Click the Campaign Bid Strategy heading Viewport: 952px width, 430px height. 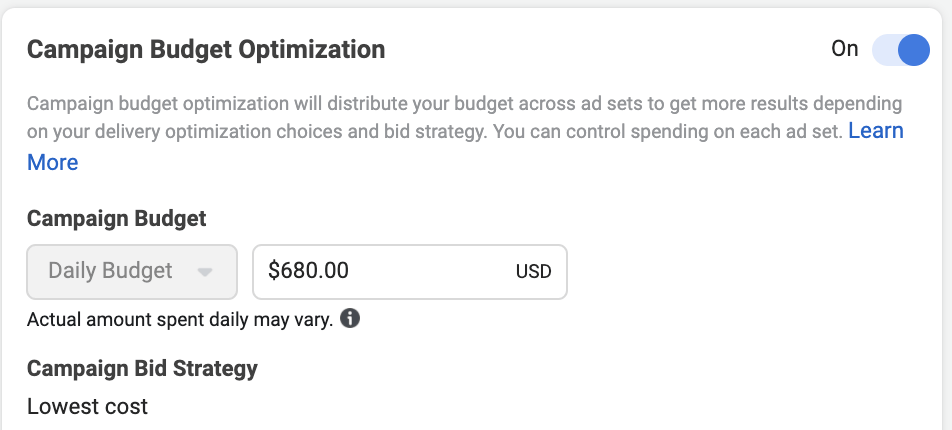142,369
